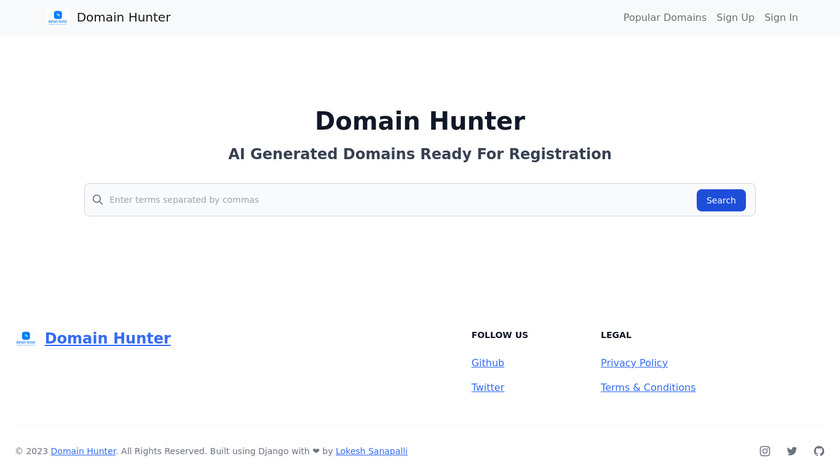Screen dimensions: 840x472
Task: Open the Twitter bird icon in footer
Action: pyautogui.click(x=792, y=451)
